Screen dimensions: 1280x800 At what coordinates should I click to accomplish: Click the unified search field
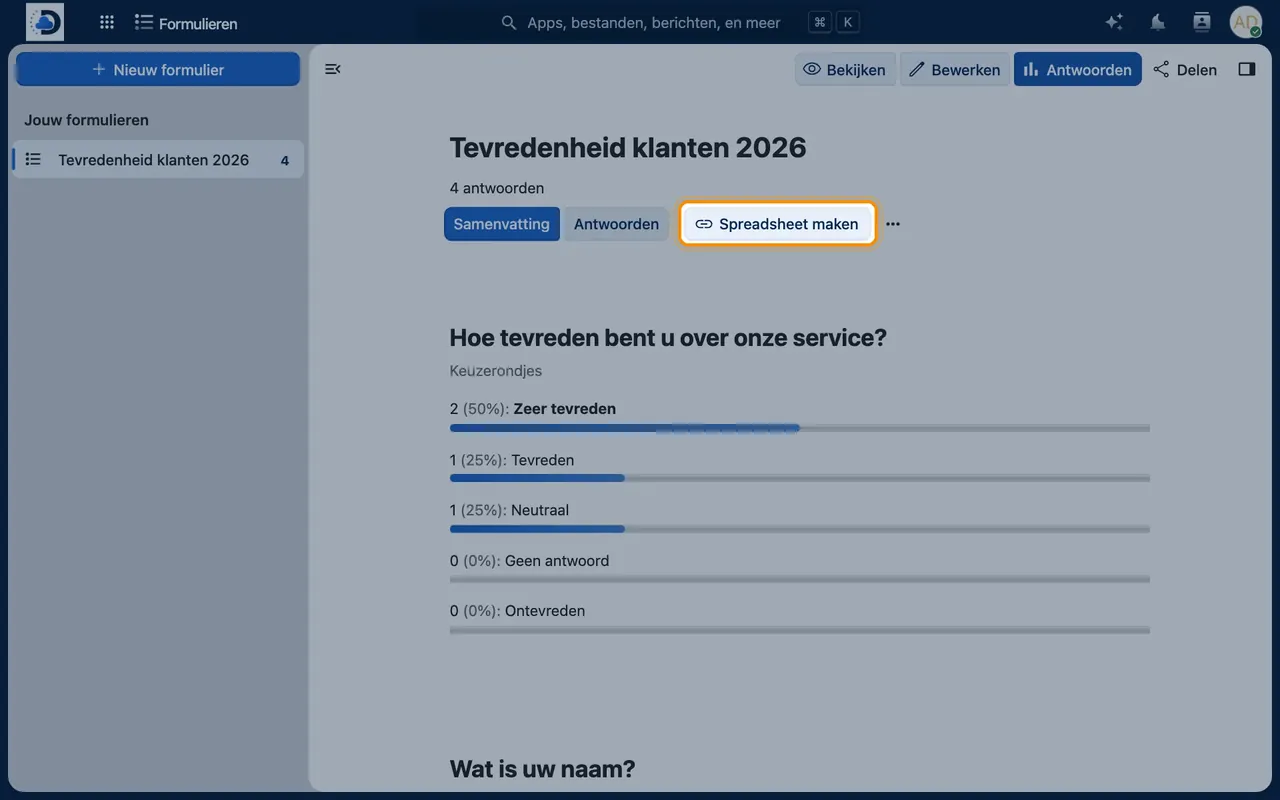[x=680, y=22]
